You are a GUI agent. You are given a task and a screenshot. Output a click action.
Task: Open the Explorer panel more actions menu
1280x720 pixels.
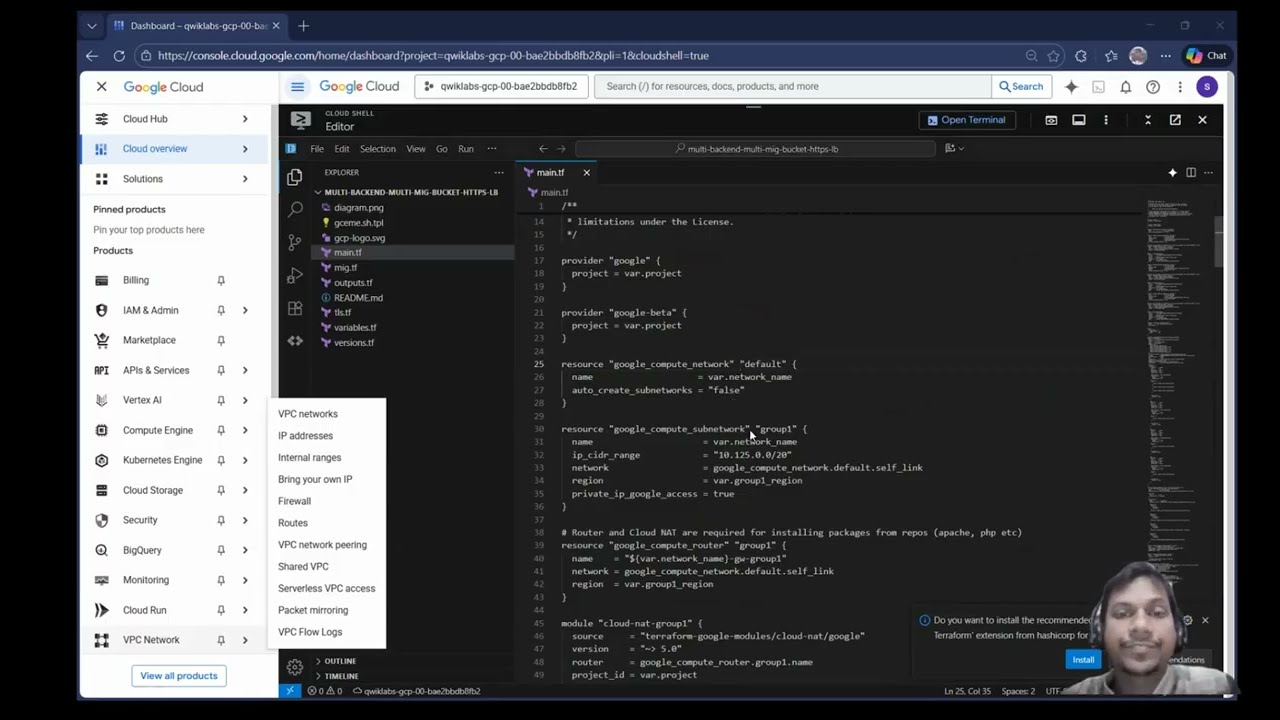(499, 172)
